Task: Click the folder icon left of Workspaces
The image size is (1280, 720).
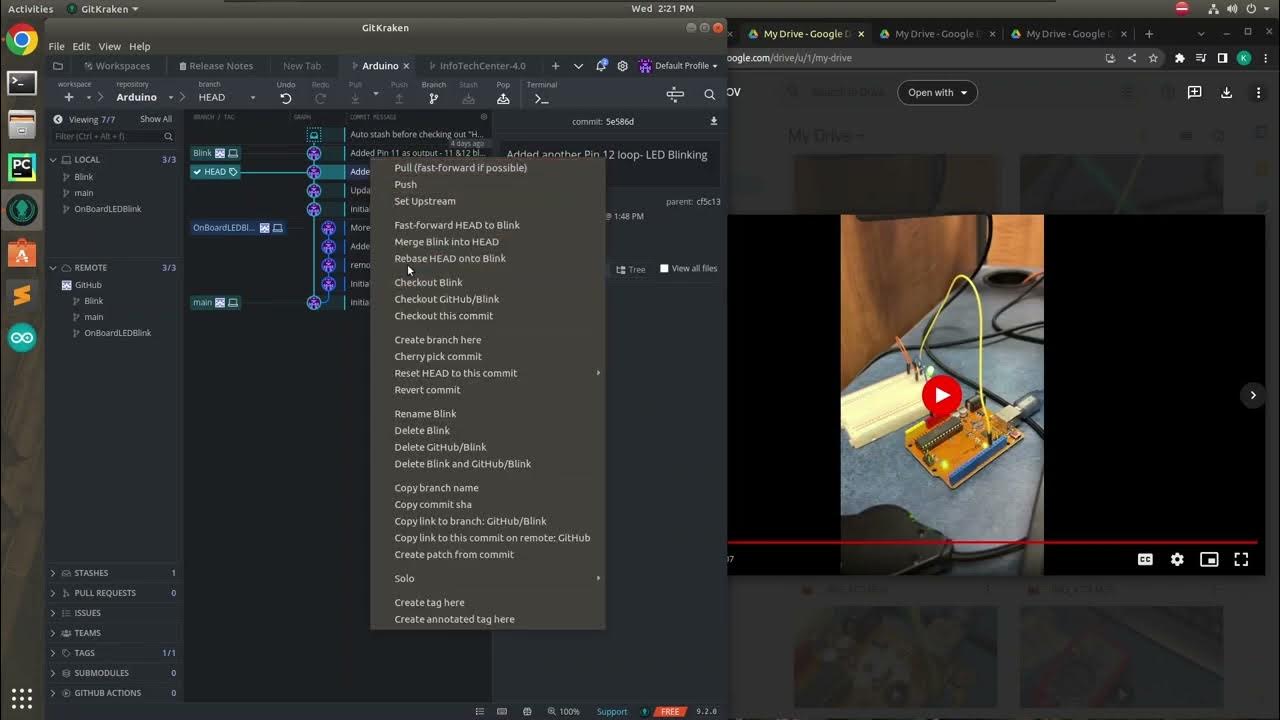Action: [x=58, y=66]
